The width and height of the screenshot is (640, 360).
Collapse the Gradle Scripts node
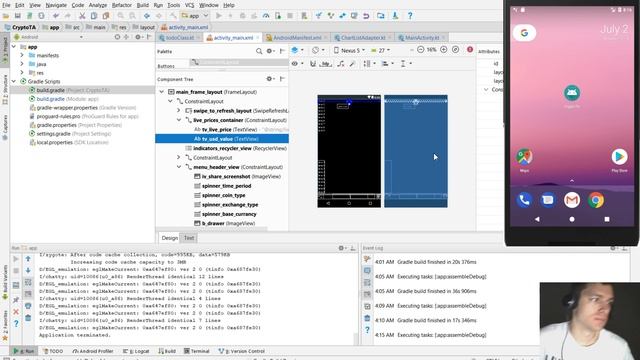tap(14, 81)
